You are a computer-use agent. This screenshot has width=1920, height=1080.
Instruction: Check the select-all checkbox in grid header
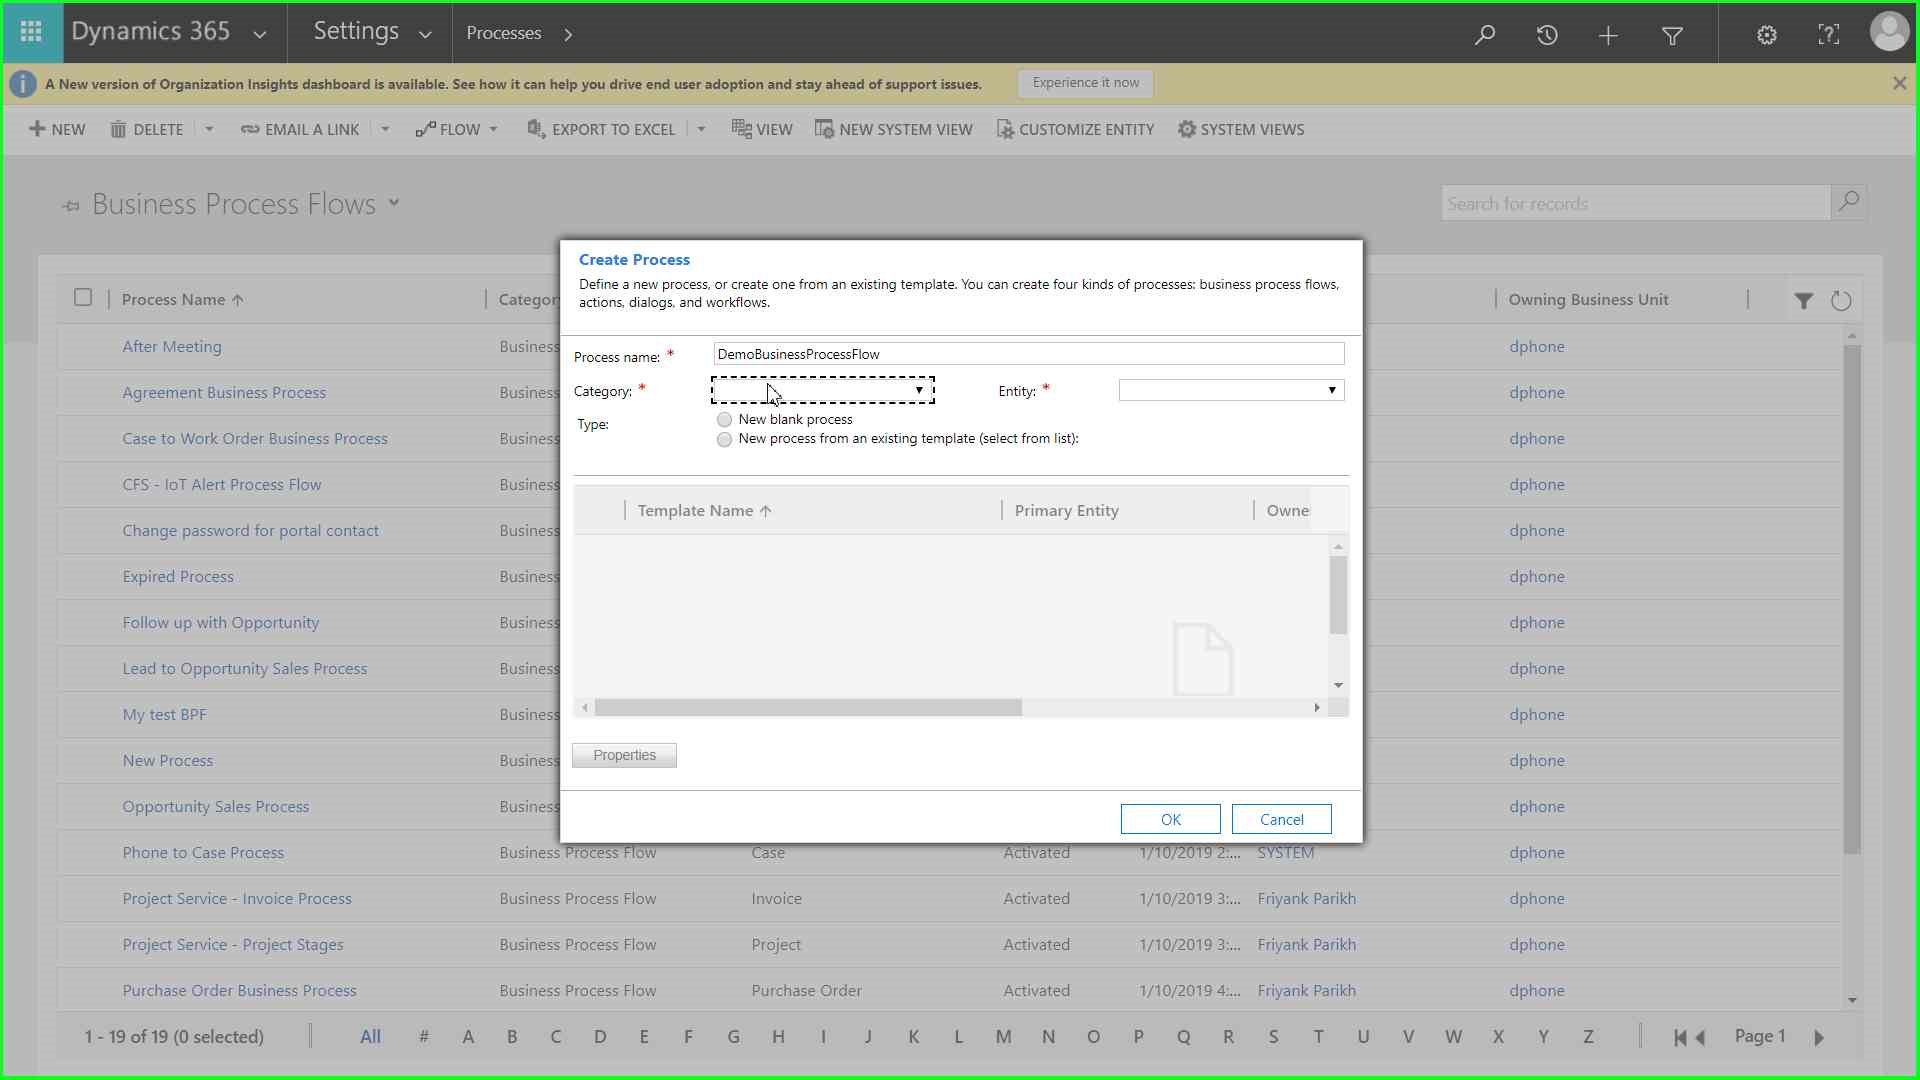83,297
